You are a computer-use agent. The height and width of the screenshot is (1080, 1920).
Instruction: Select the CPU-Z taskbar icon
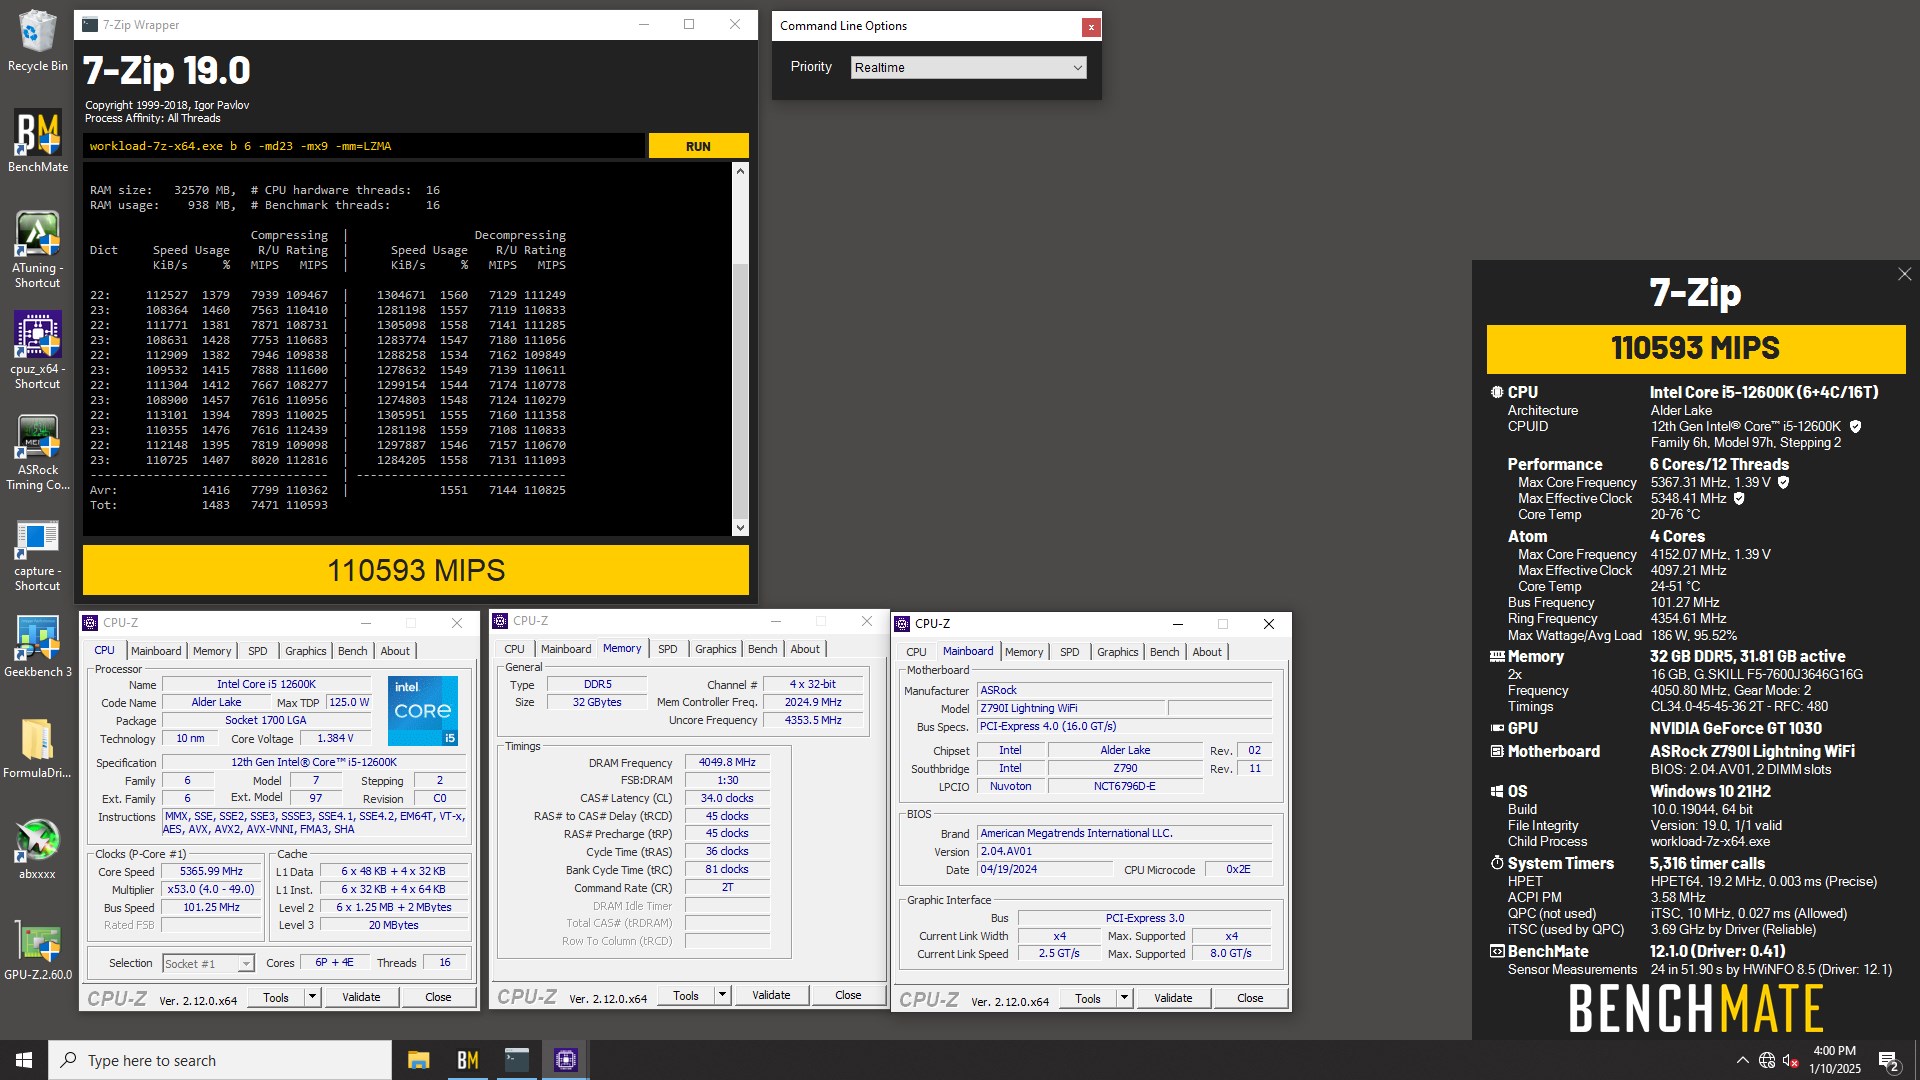pos(565,1060)
